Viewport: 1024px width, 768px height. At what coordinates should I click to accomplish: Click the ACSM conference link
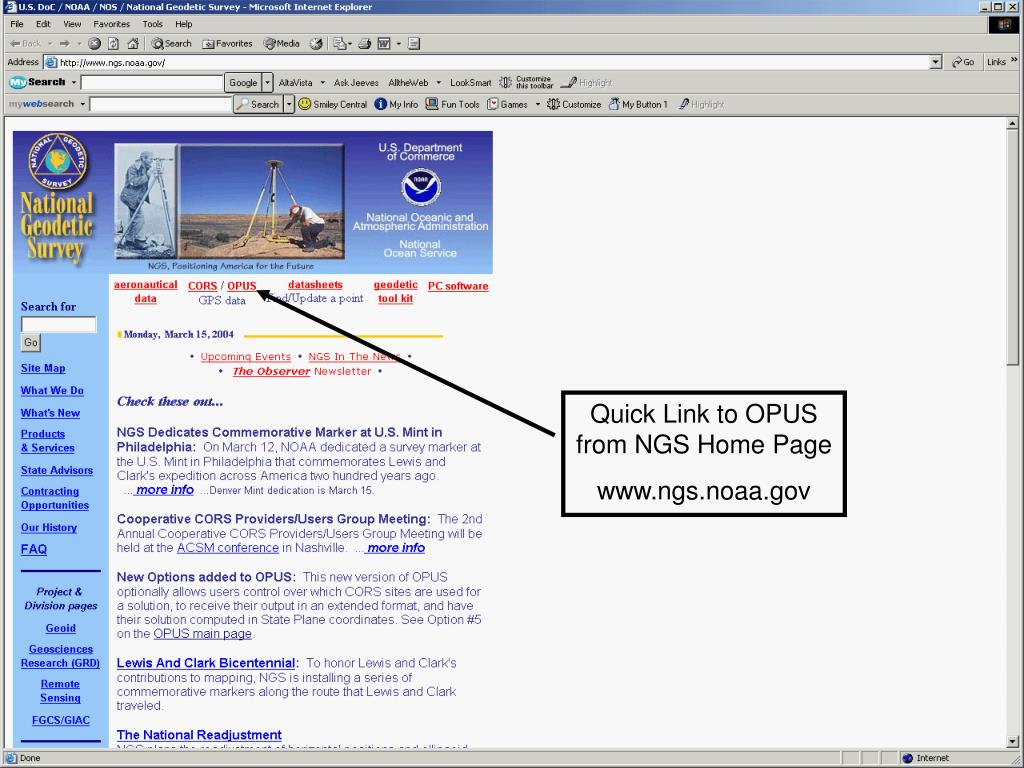coord(228,548)
